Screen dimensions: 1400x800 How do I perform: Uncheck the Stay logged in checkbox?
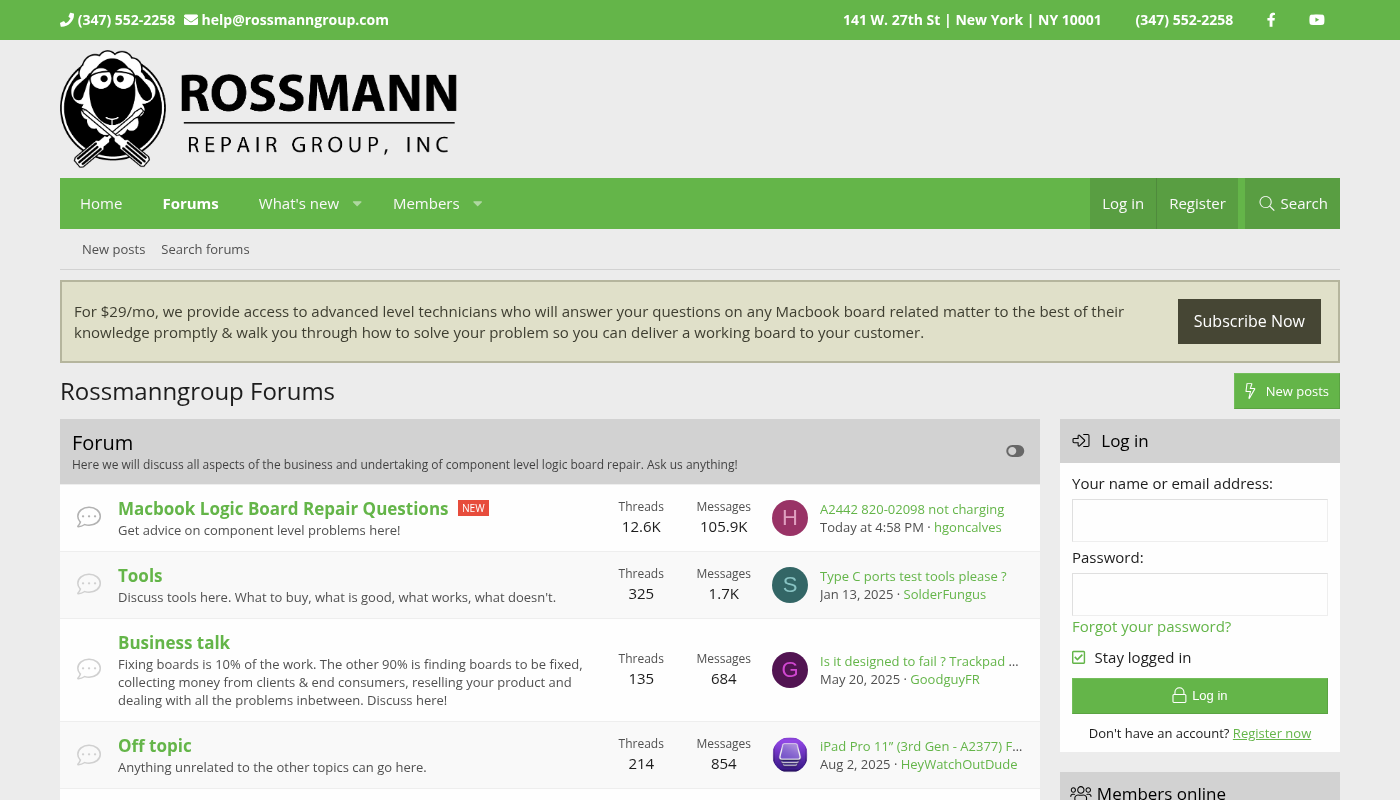(x=1079, y=658)
